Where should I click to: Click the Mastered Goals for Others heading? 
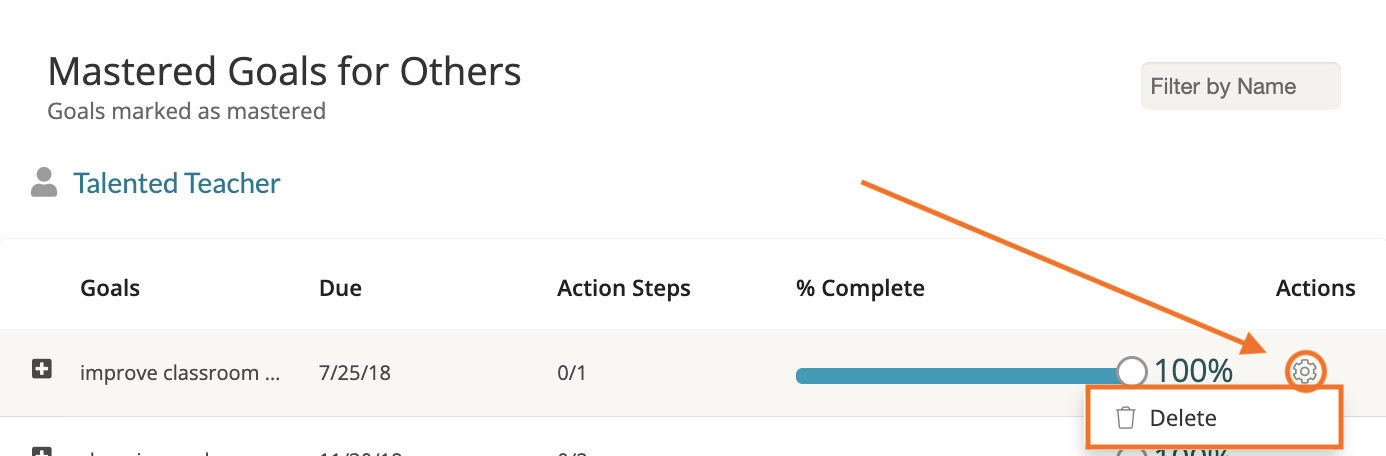284,72
